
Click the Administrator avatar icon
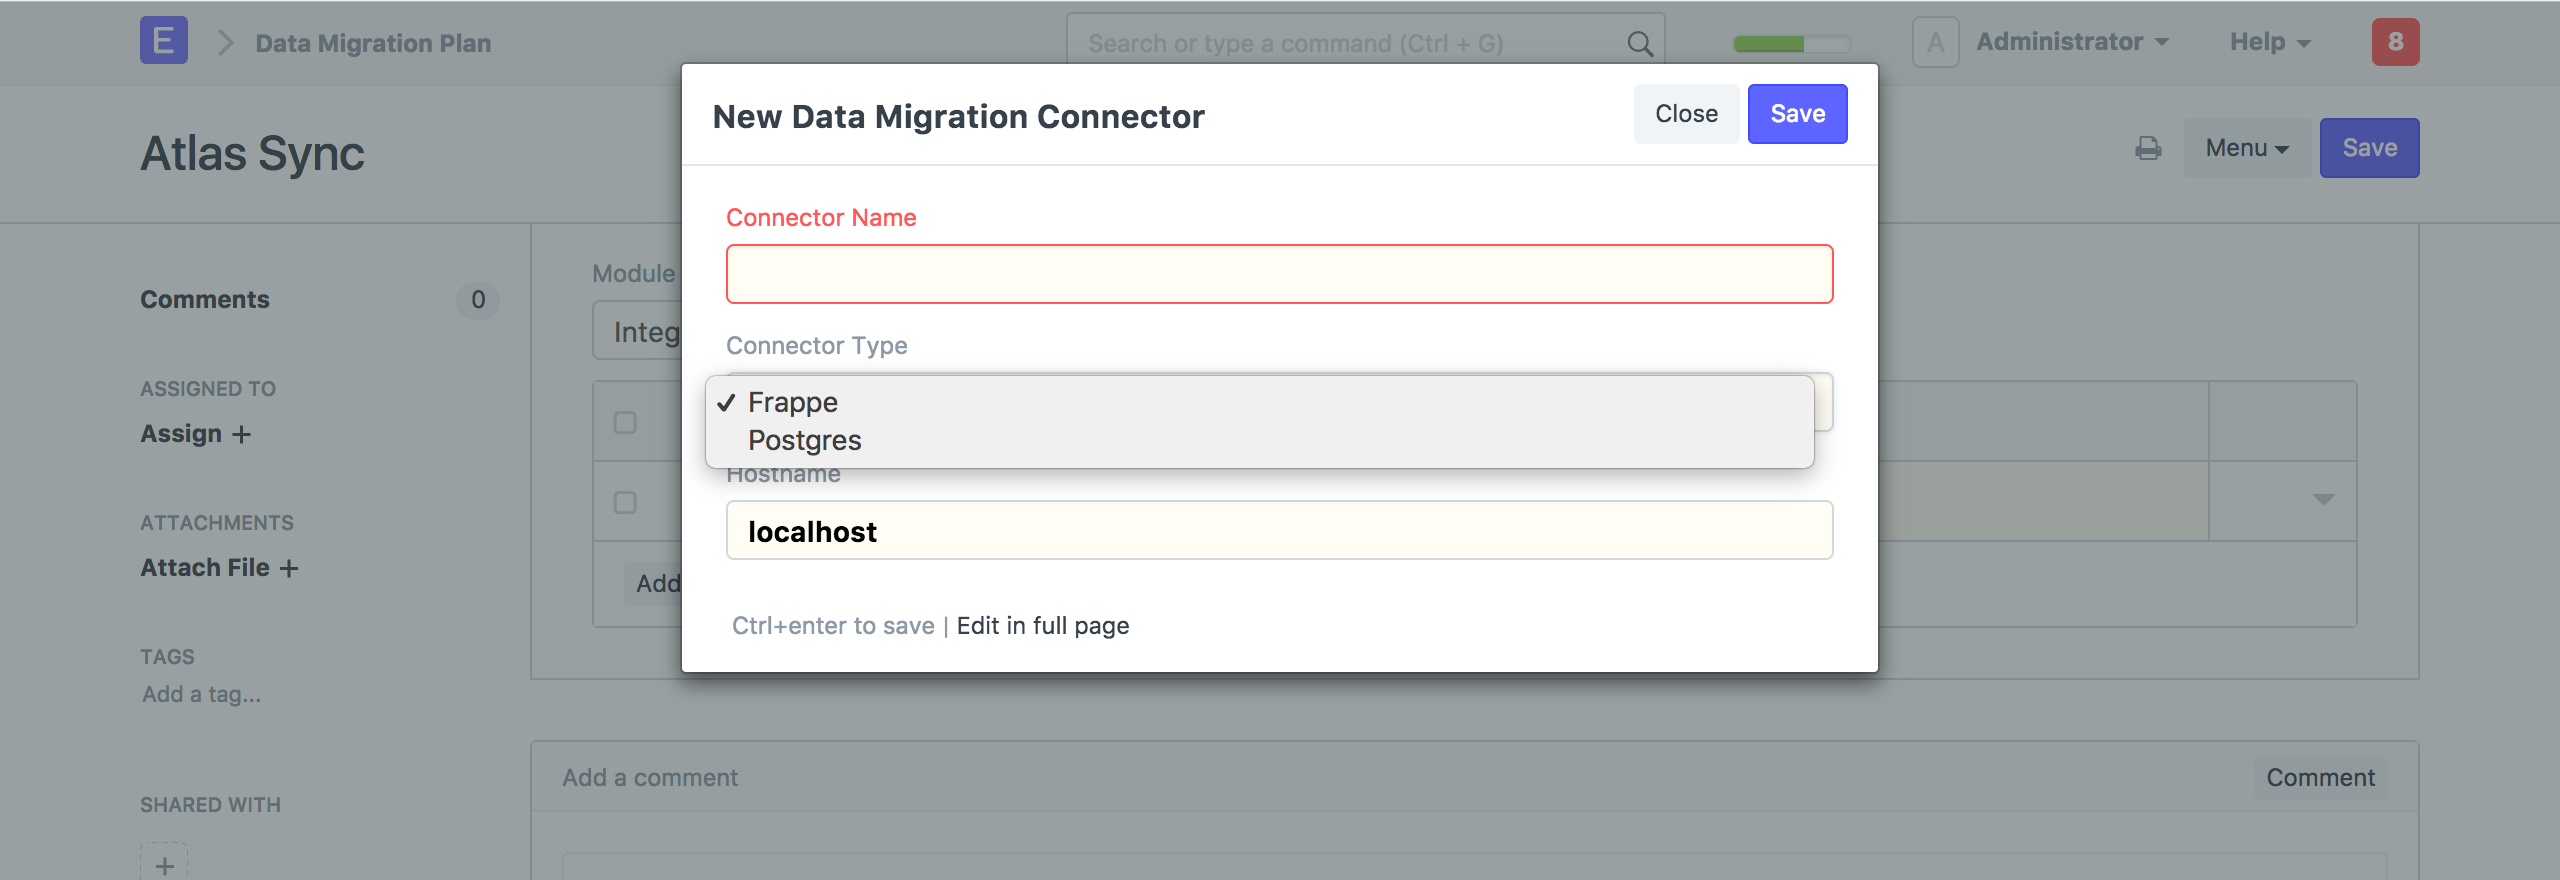[x=1935, y=43]
